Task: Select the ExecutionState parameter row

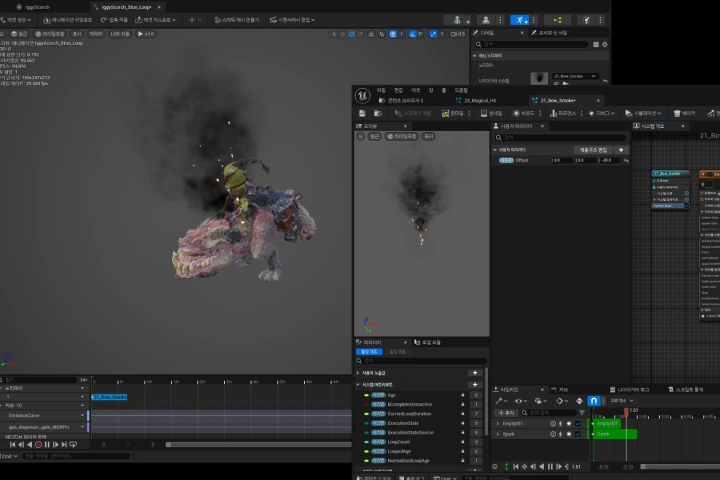Action: (x=419, y=423)
